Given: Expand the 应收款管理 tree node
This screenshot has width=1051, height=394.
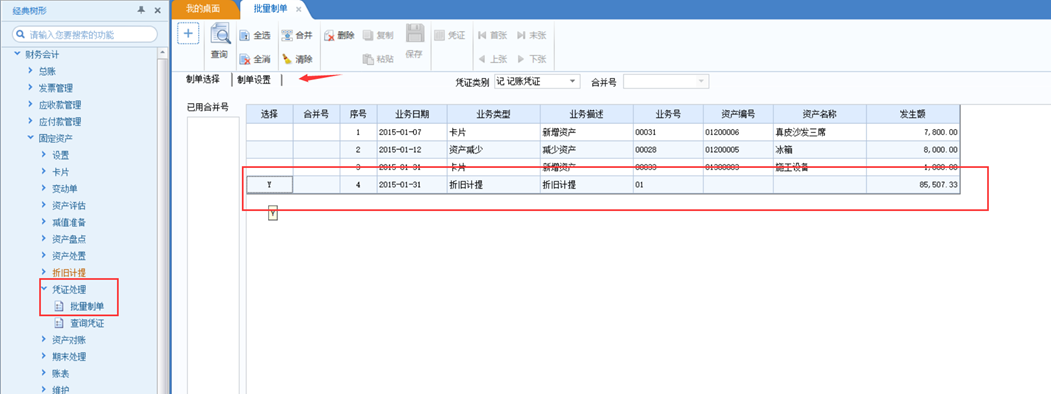Looking at the screenshot, I should [30, 104].
